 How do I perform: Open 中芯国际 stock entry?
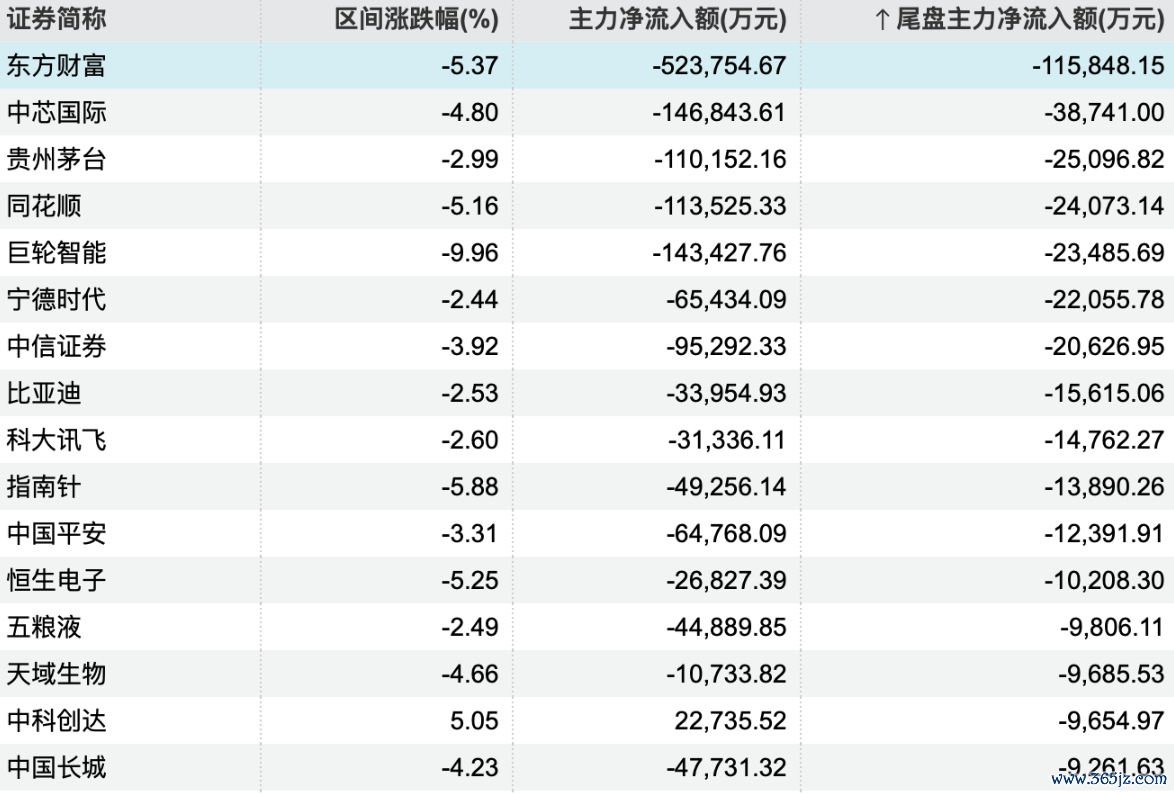[57, 112]
